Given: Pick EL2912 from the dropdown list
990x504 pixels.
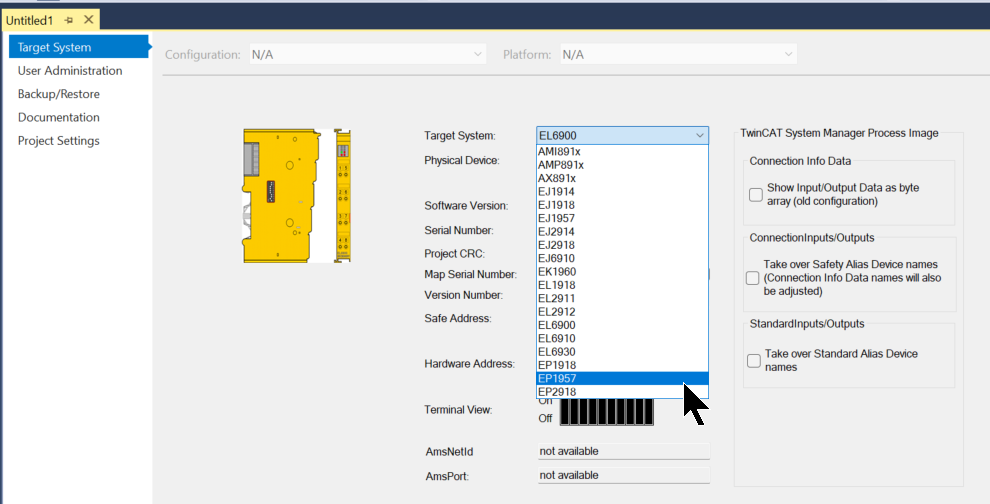Looking at the screenshot, I should (622, 311).
